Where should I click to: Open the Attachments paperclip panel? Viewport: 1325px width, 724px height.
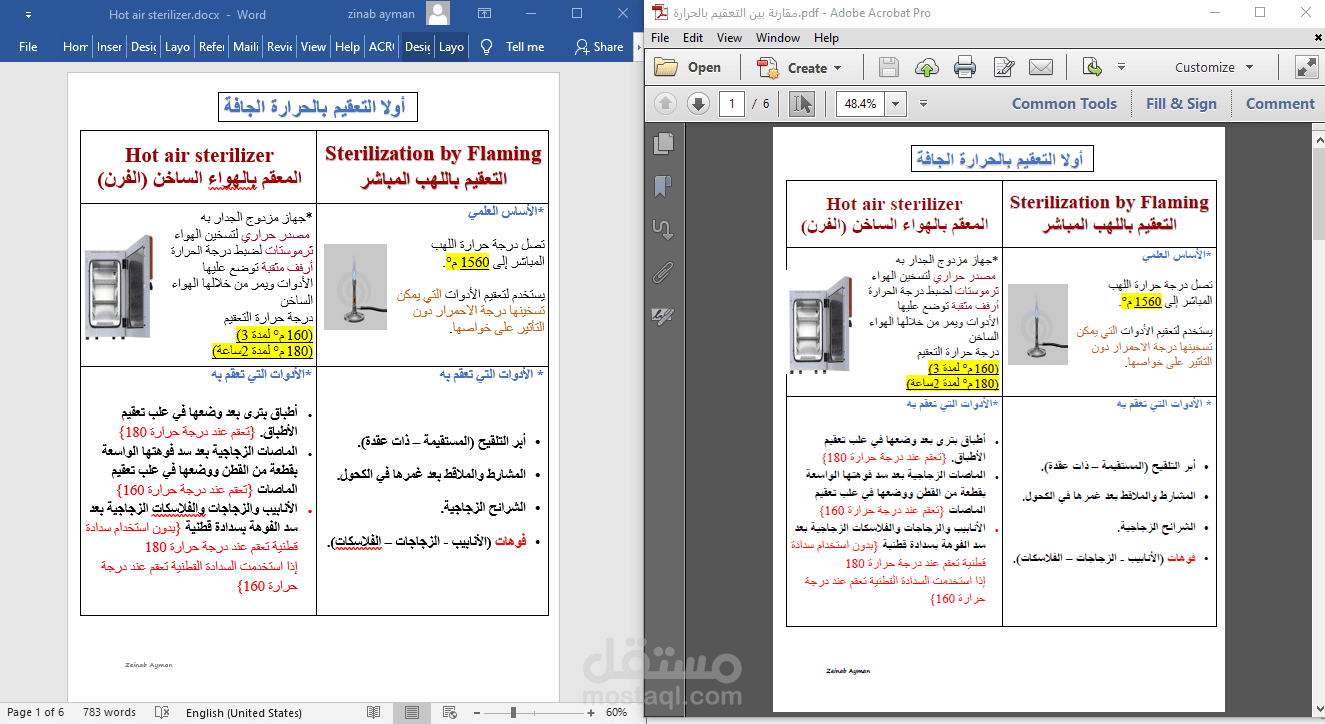pyautogui.click(x=662, y=271)
